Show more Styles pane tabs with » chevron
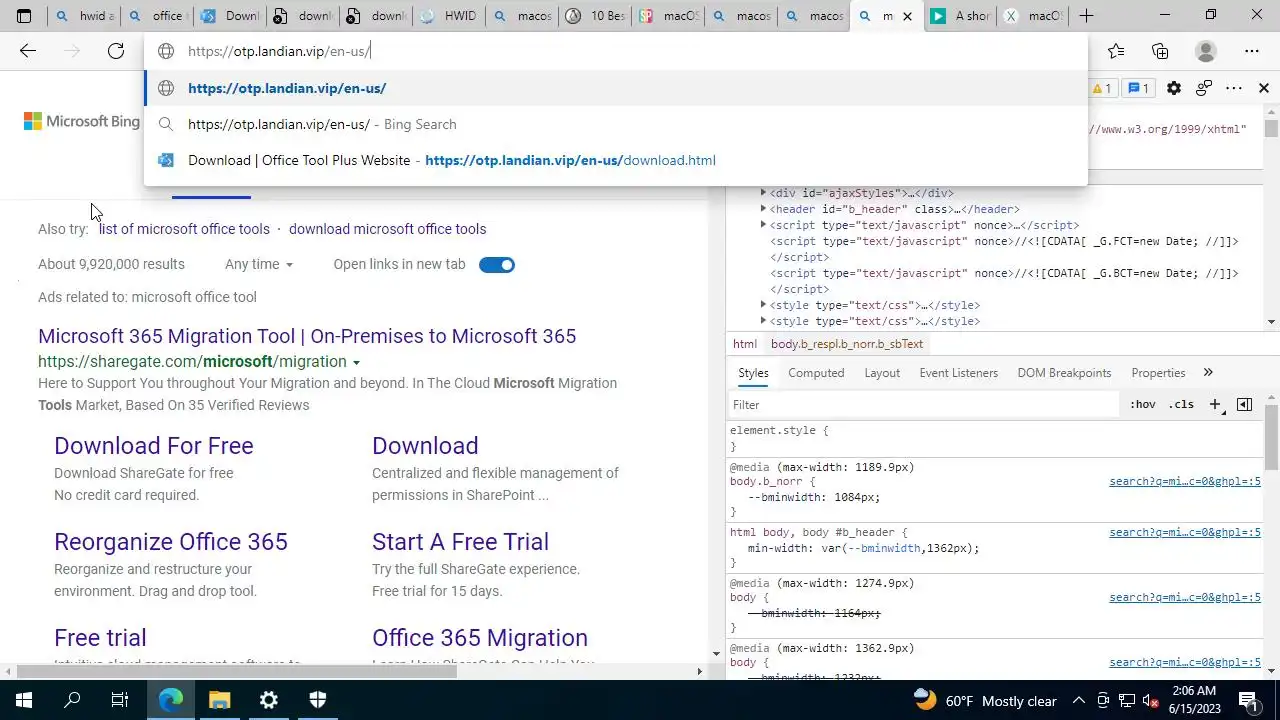This screenshot has width=1280, height=720. 1208,373
